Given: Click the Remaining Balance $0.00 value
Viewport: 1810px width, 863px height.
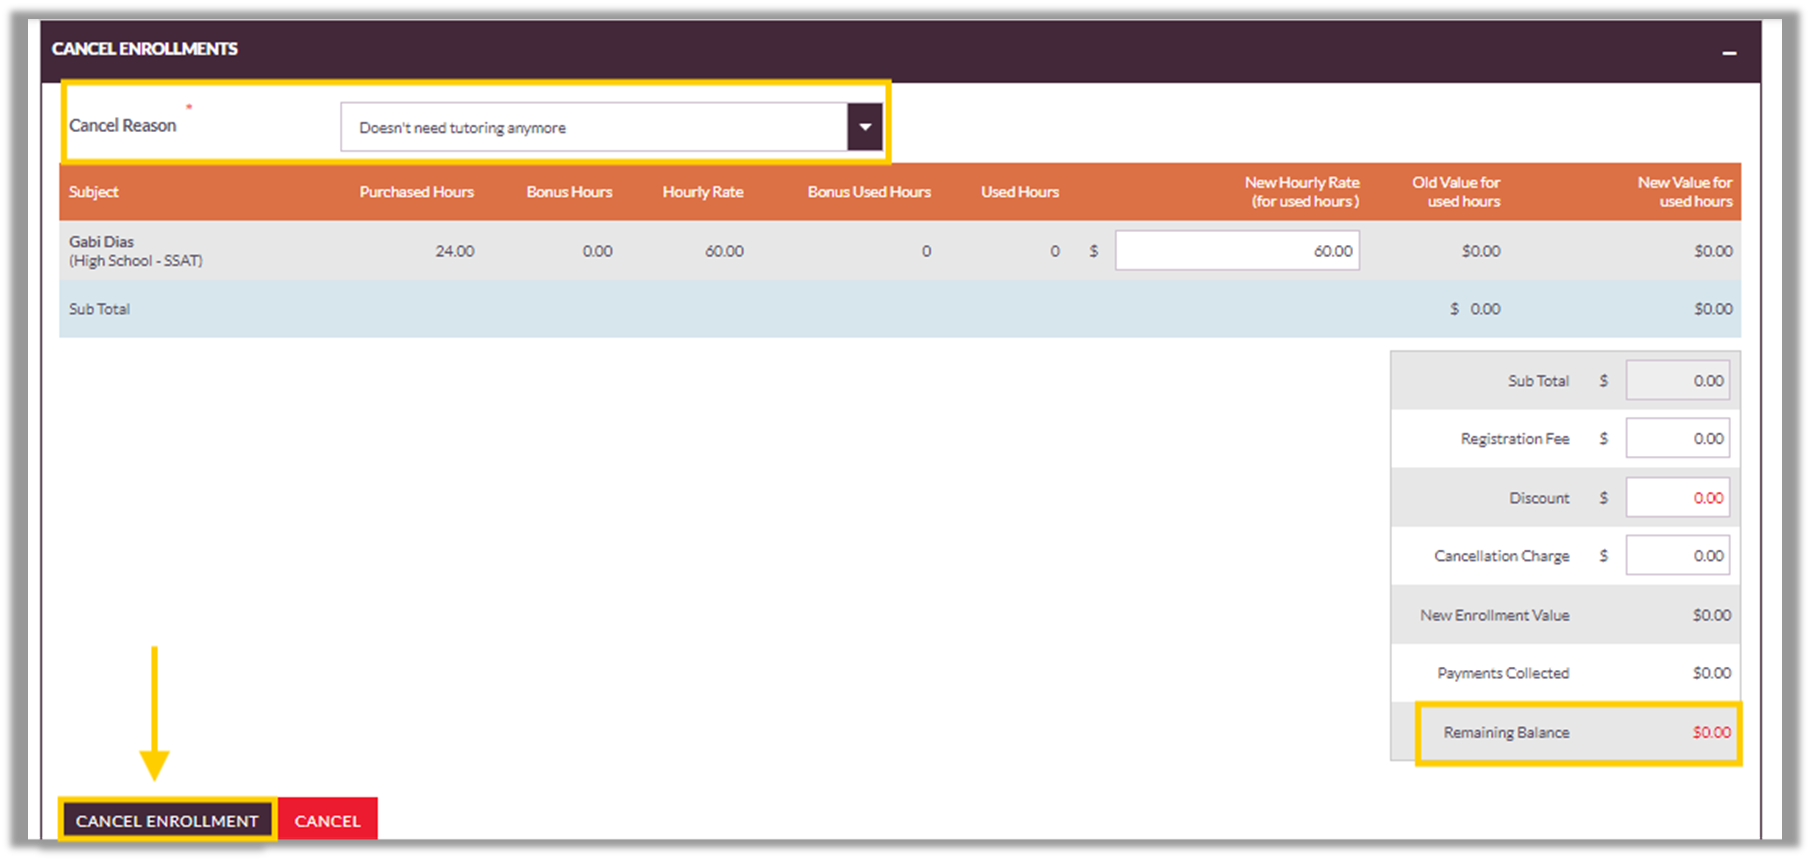Looking at the screenshot, I should pos(1711,733).
